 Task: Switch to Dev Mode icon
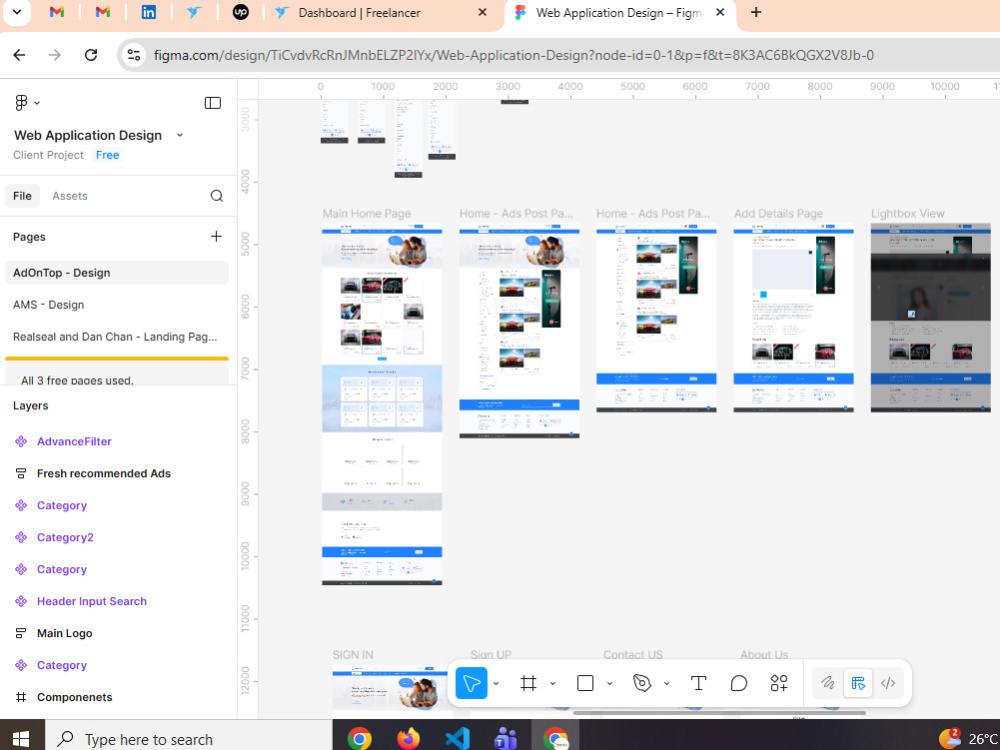pyautogui.click(x=888, y=683)
